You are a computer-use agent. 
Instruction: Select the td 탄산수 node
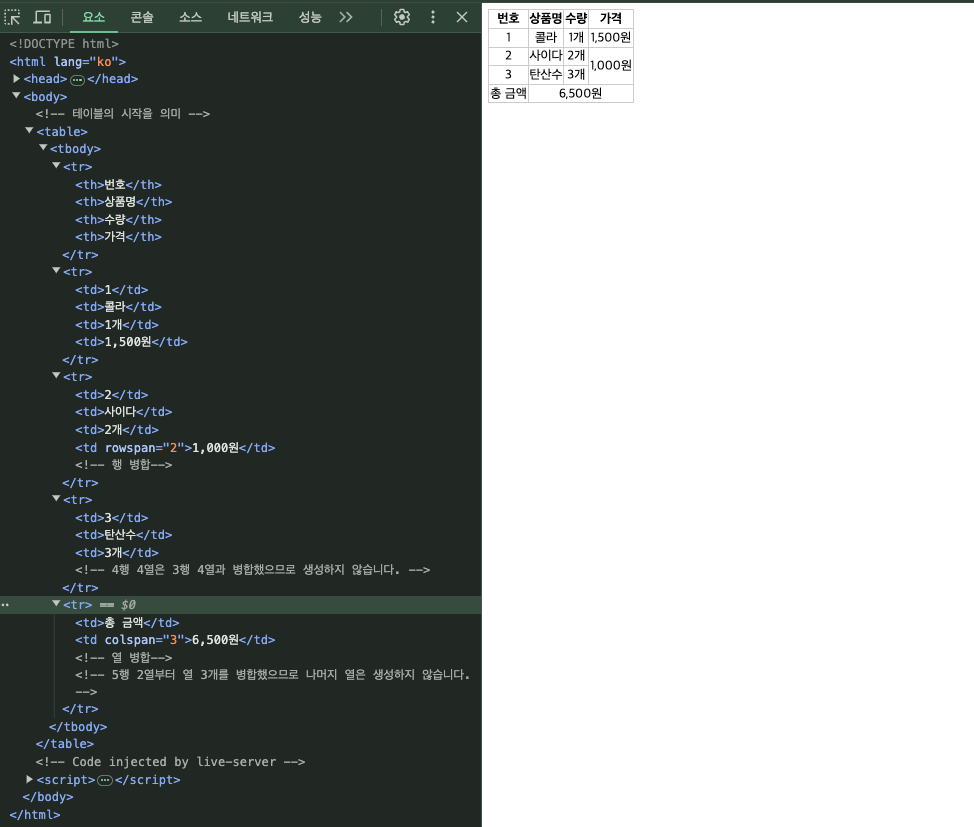tap(124, 535)
